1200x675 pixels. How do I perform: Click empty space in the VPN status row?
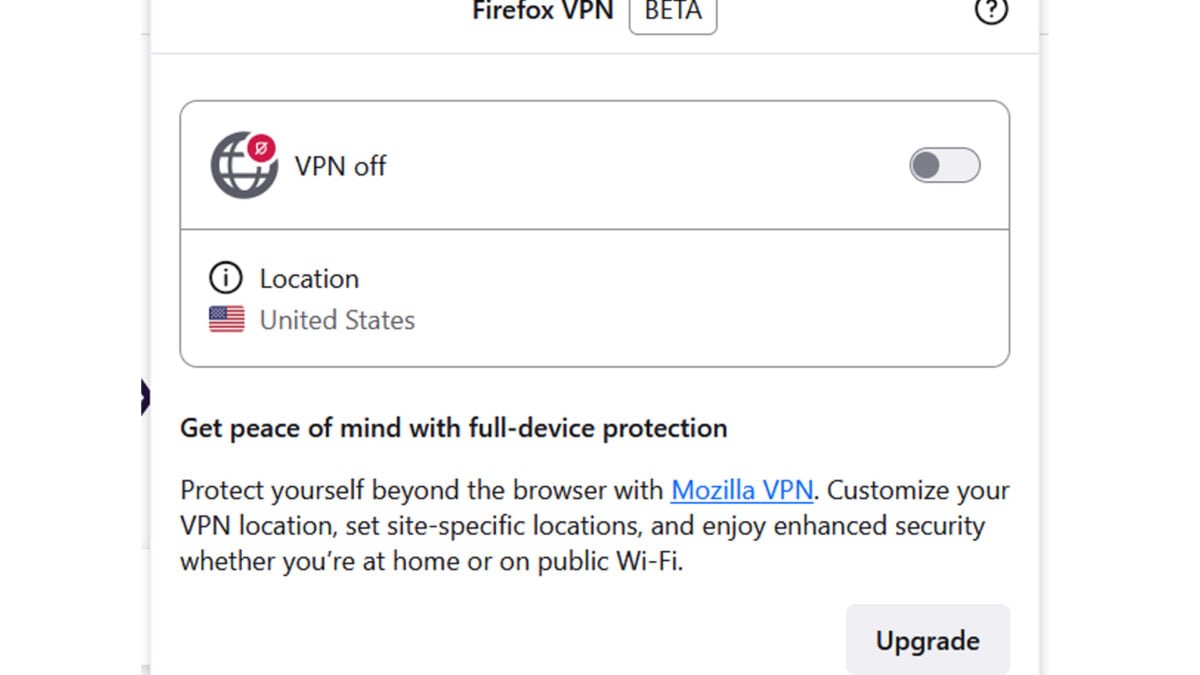pos(640,166)
